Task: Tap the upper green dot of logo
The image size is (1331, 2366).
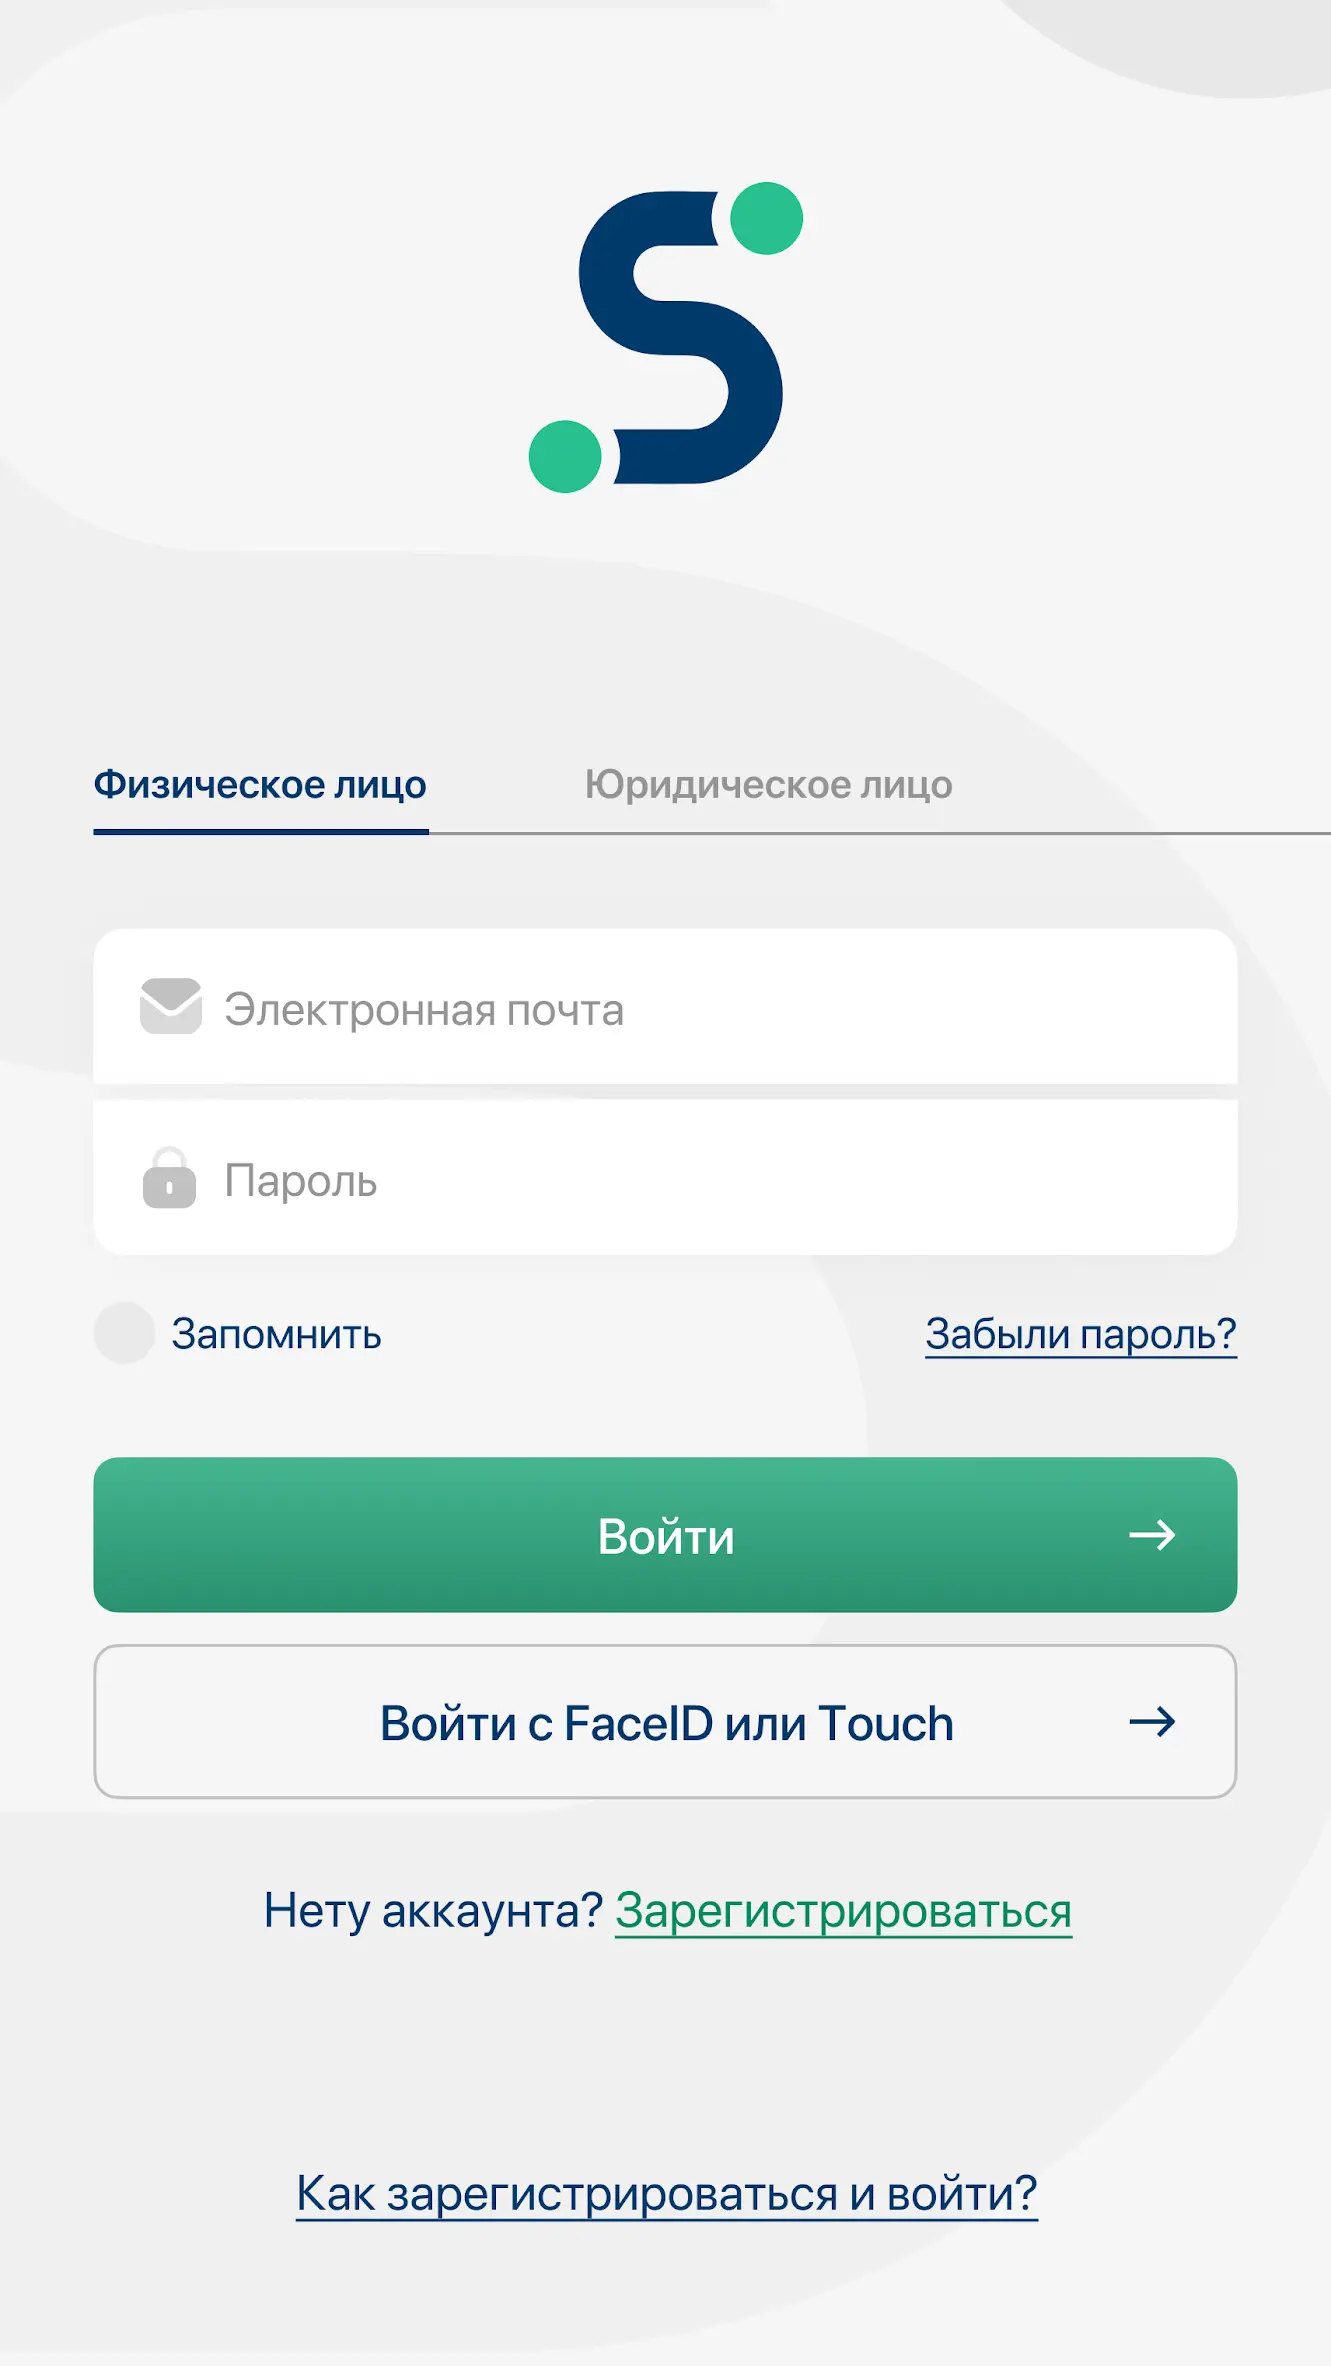Action: 767,218
